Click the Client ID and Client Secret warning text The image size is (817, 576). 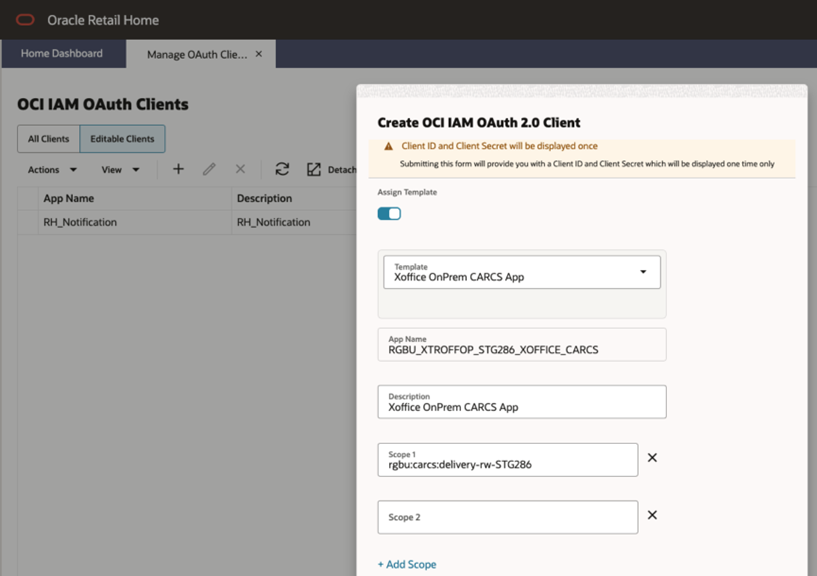coord(499,146)
